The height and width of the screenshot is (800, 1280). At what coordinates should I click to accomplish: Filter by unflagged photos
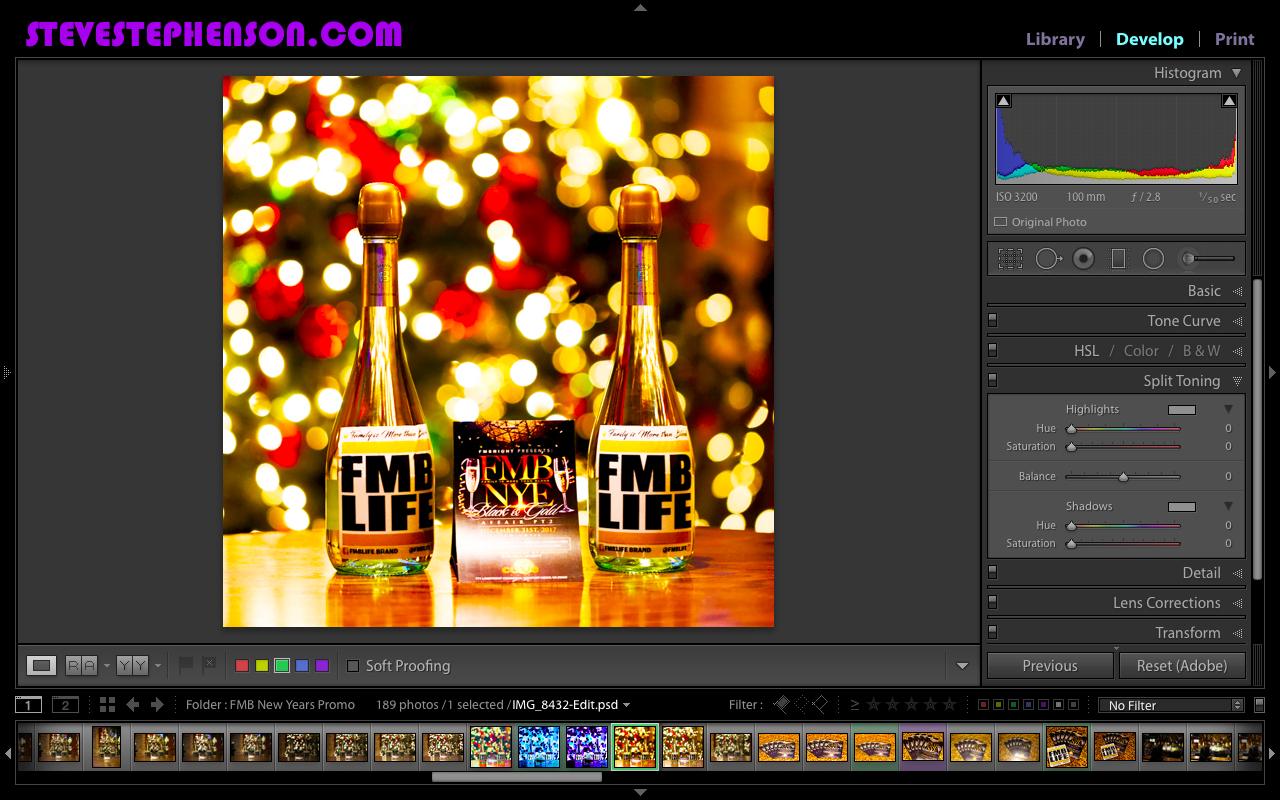click(801, 704)
